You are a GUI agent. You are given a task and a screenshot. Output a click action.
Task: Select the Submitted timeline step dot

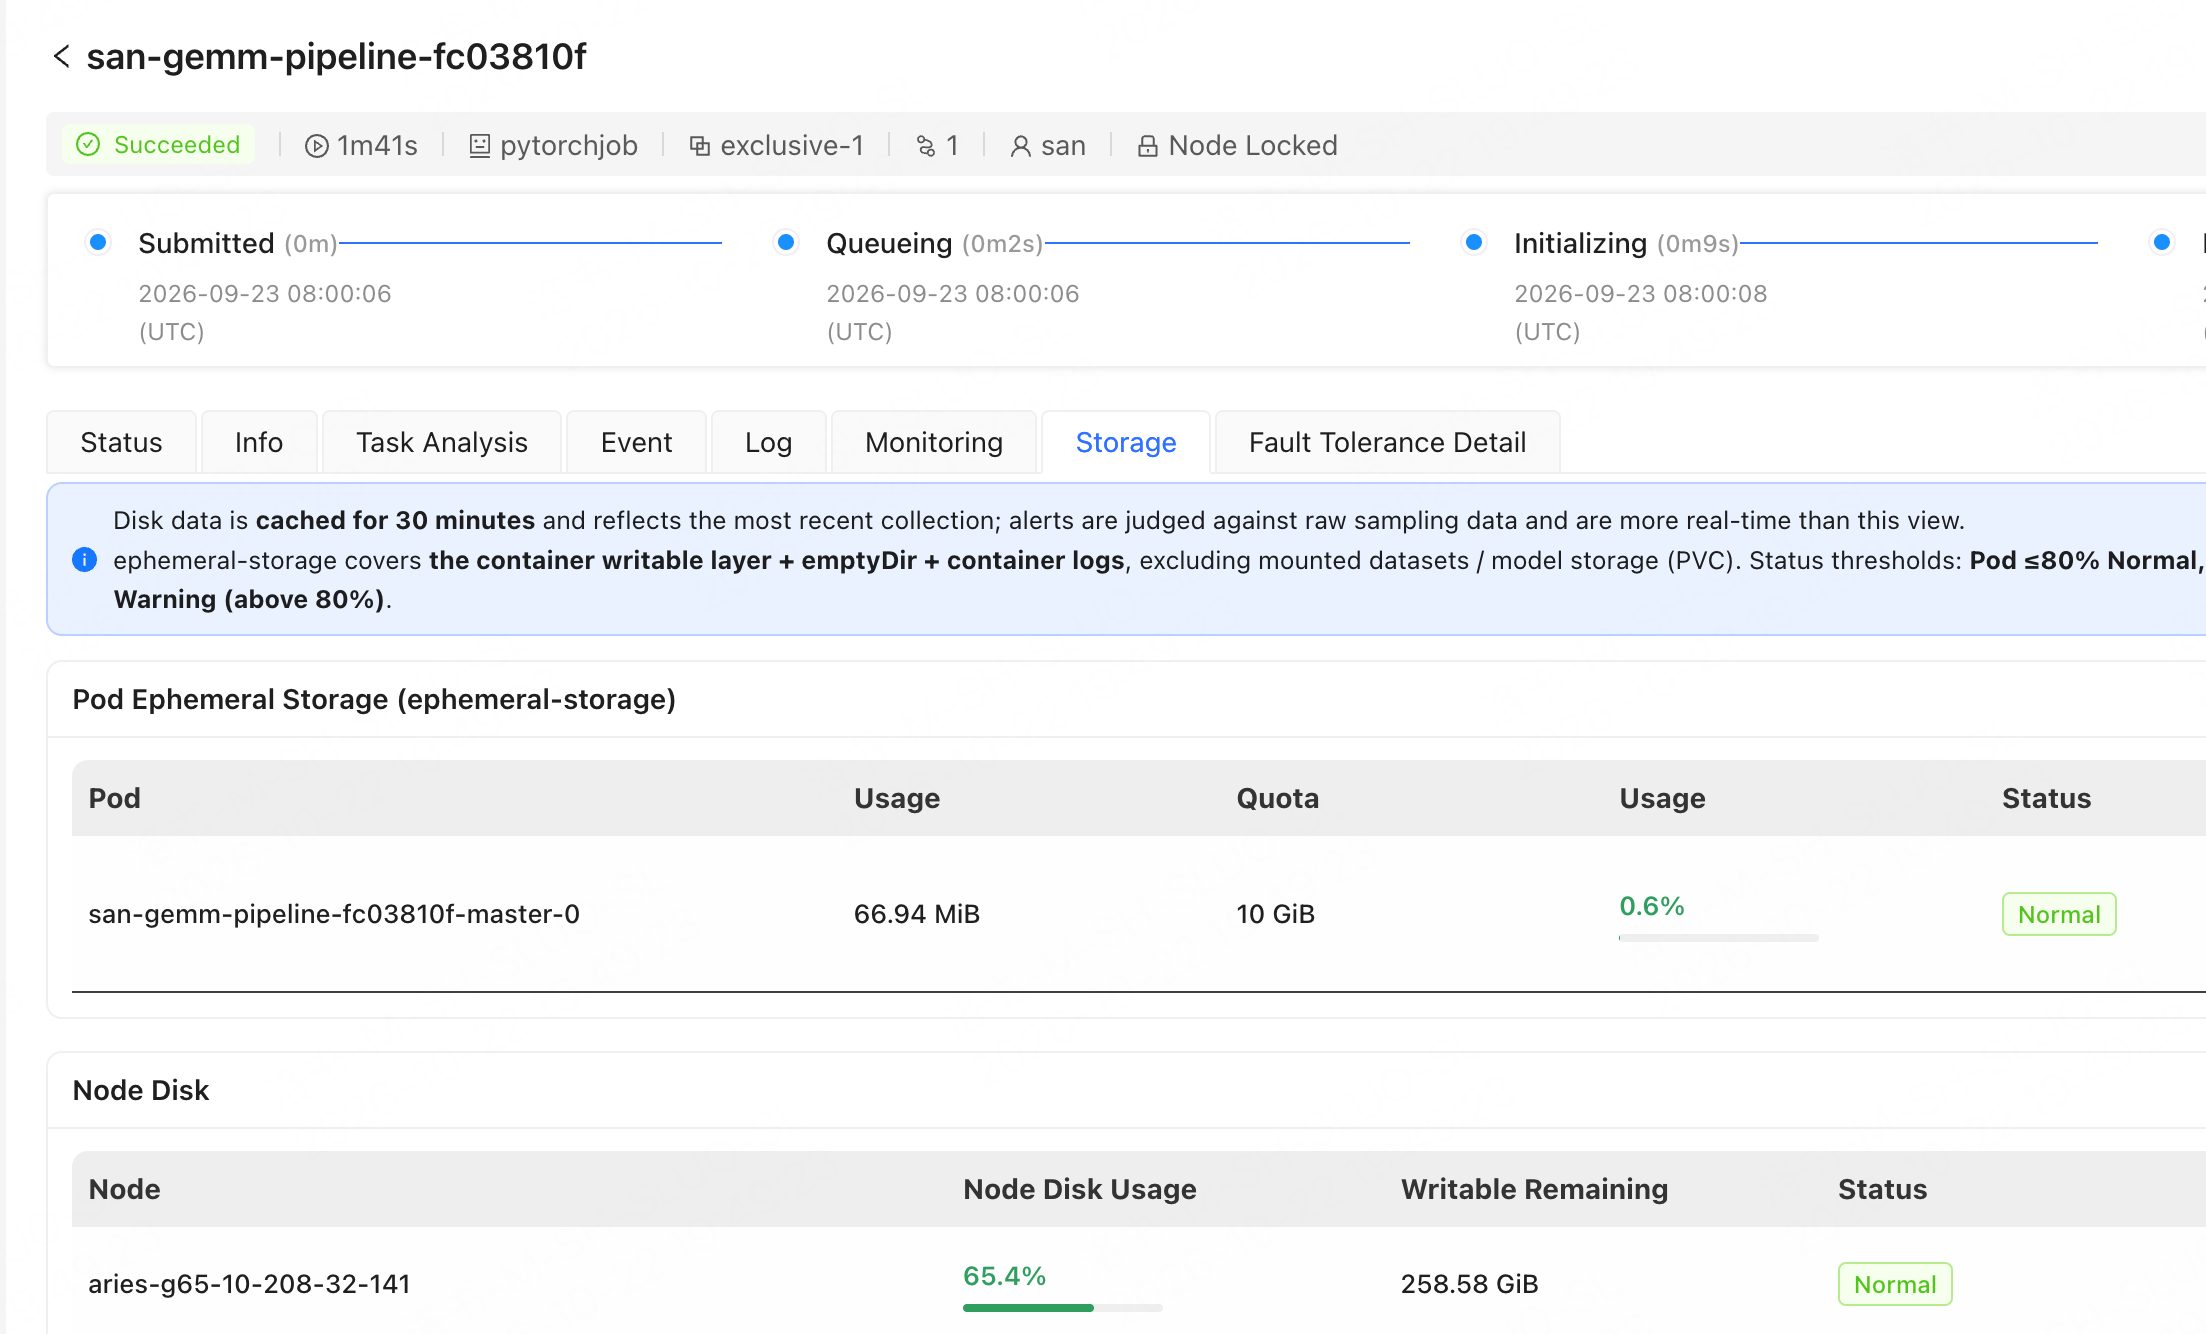(98, 242)
